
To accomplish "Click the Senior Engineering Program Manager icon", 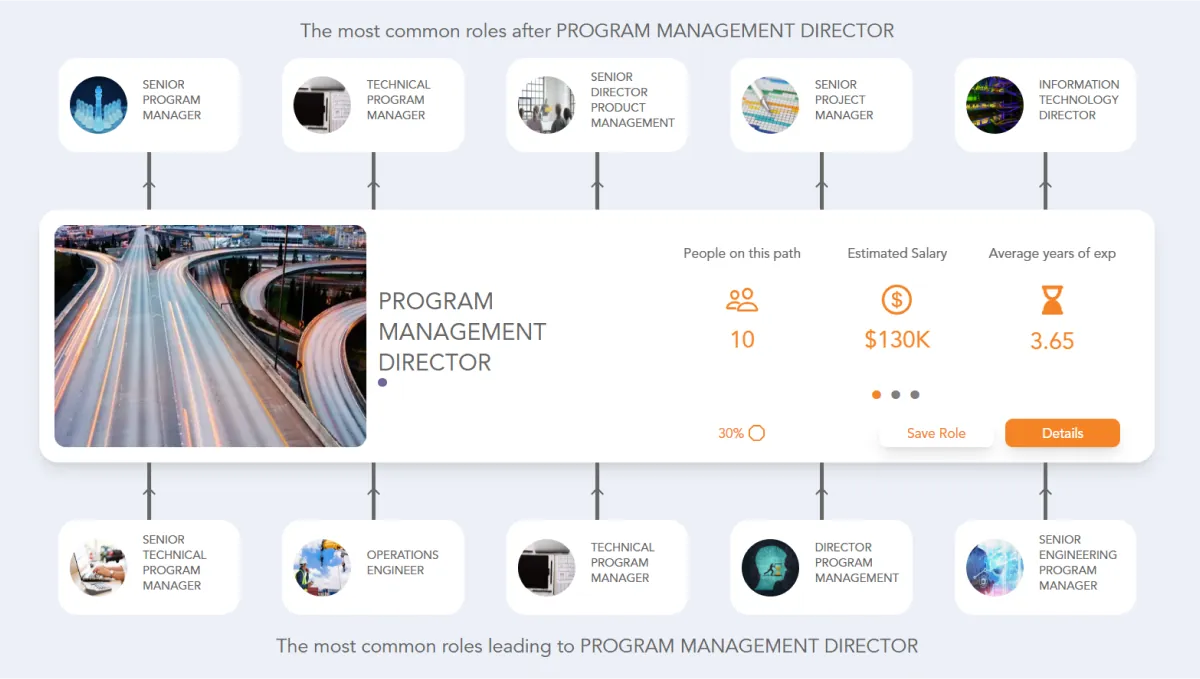I will (994, 567).
